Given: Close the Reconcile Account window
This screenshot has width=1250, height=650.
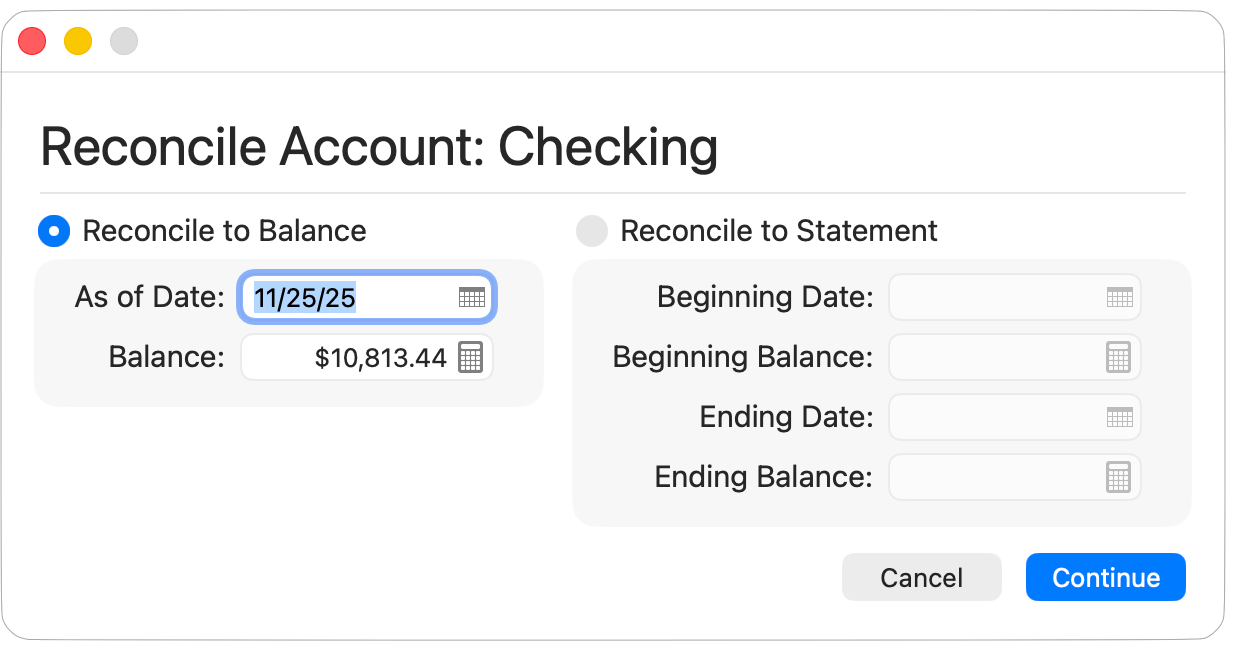Looking at the screenshot, I should [32, 41].
